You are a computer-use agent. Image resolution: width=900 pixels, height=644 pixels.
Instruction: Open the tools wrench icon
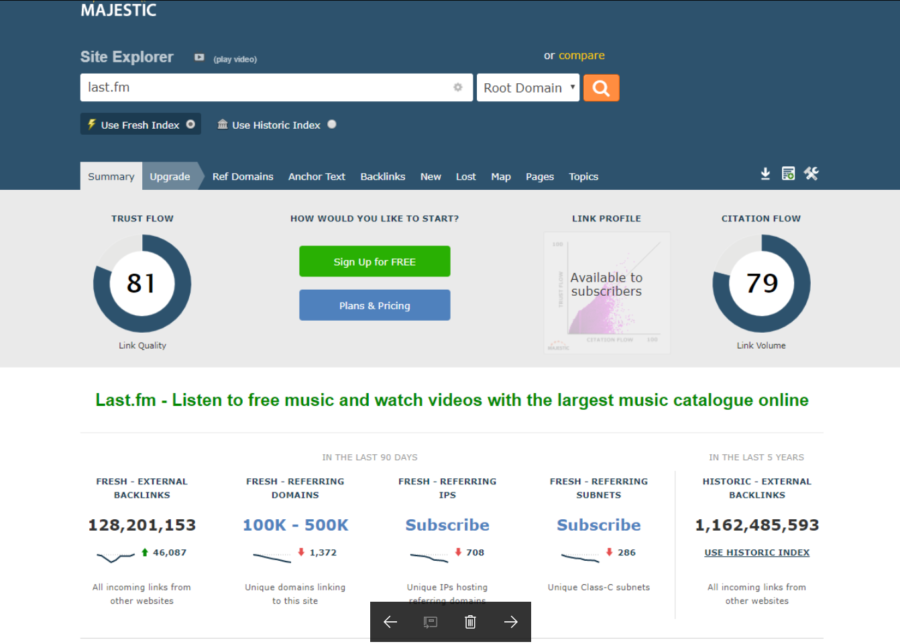point(811,173)
